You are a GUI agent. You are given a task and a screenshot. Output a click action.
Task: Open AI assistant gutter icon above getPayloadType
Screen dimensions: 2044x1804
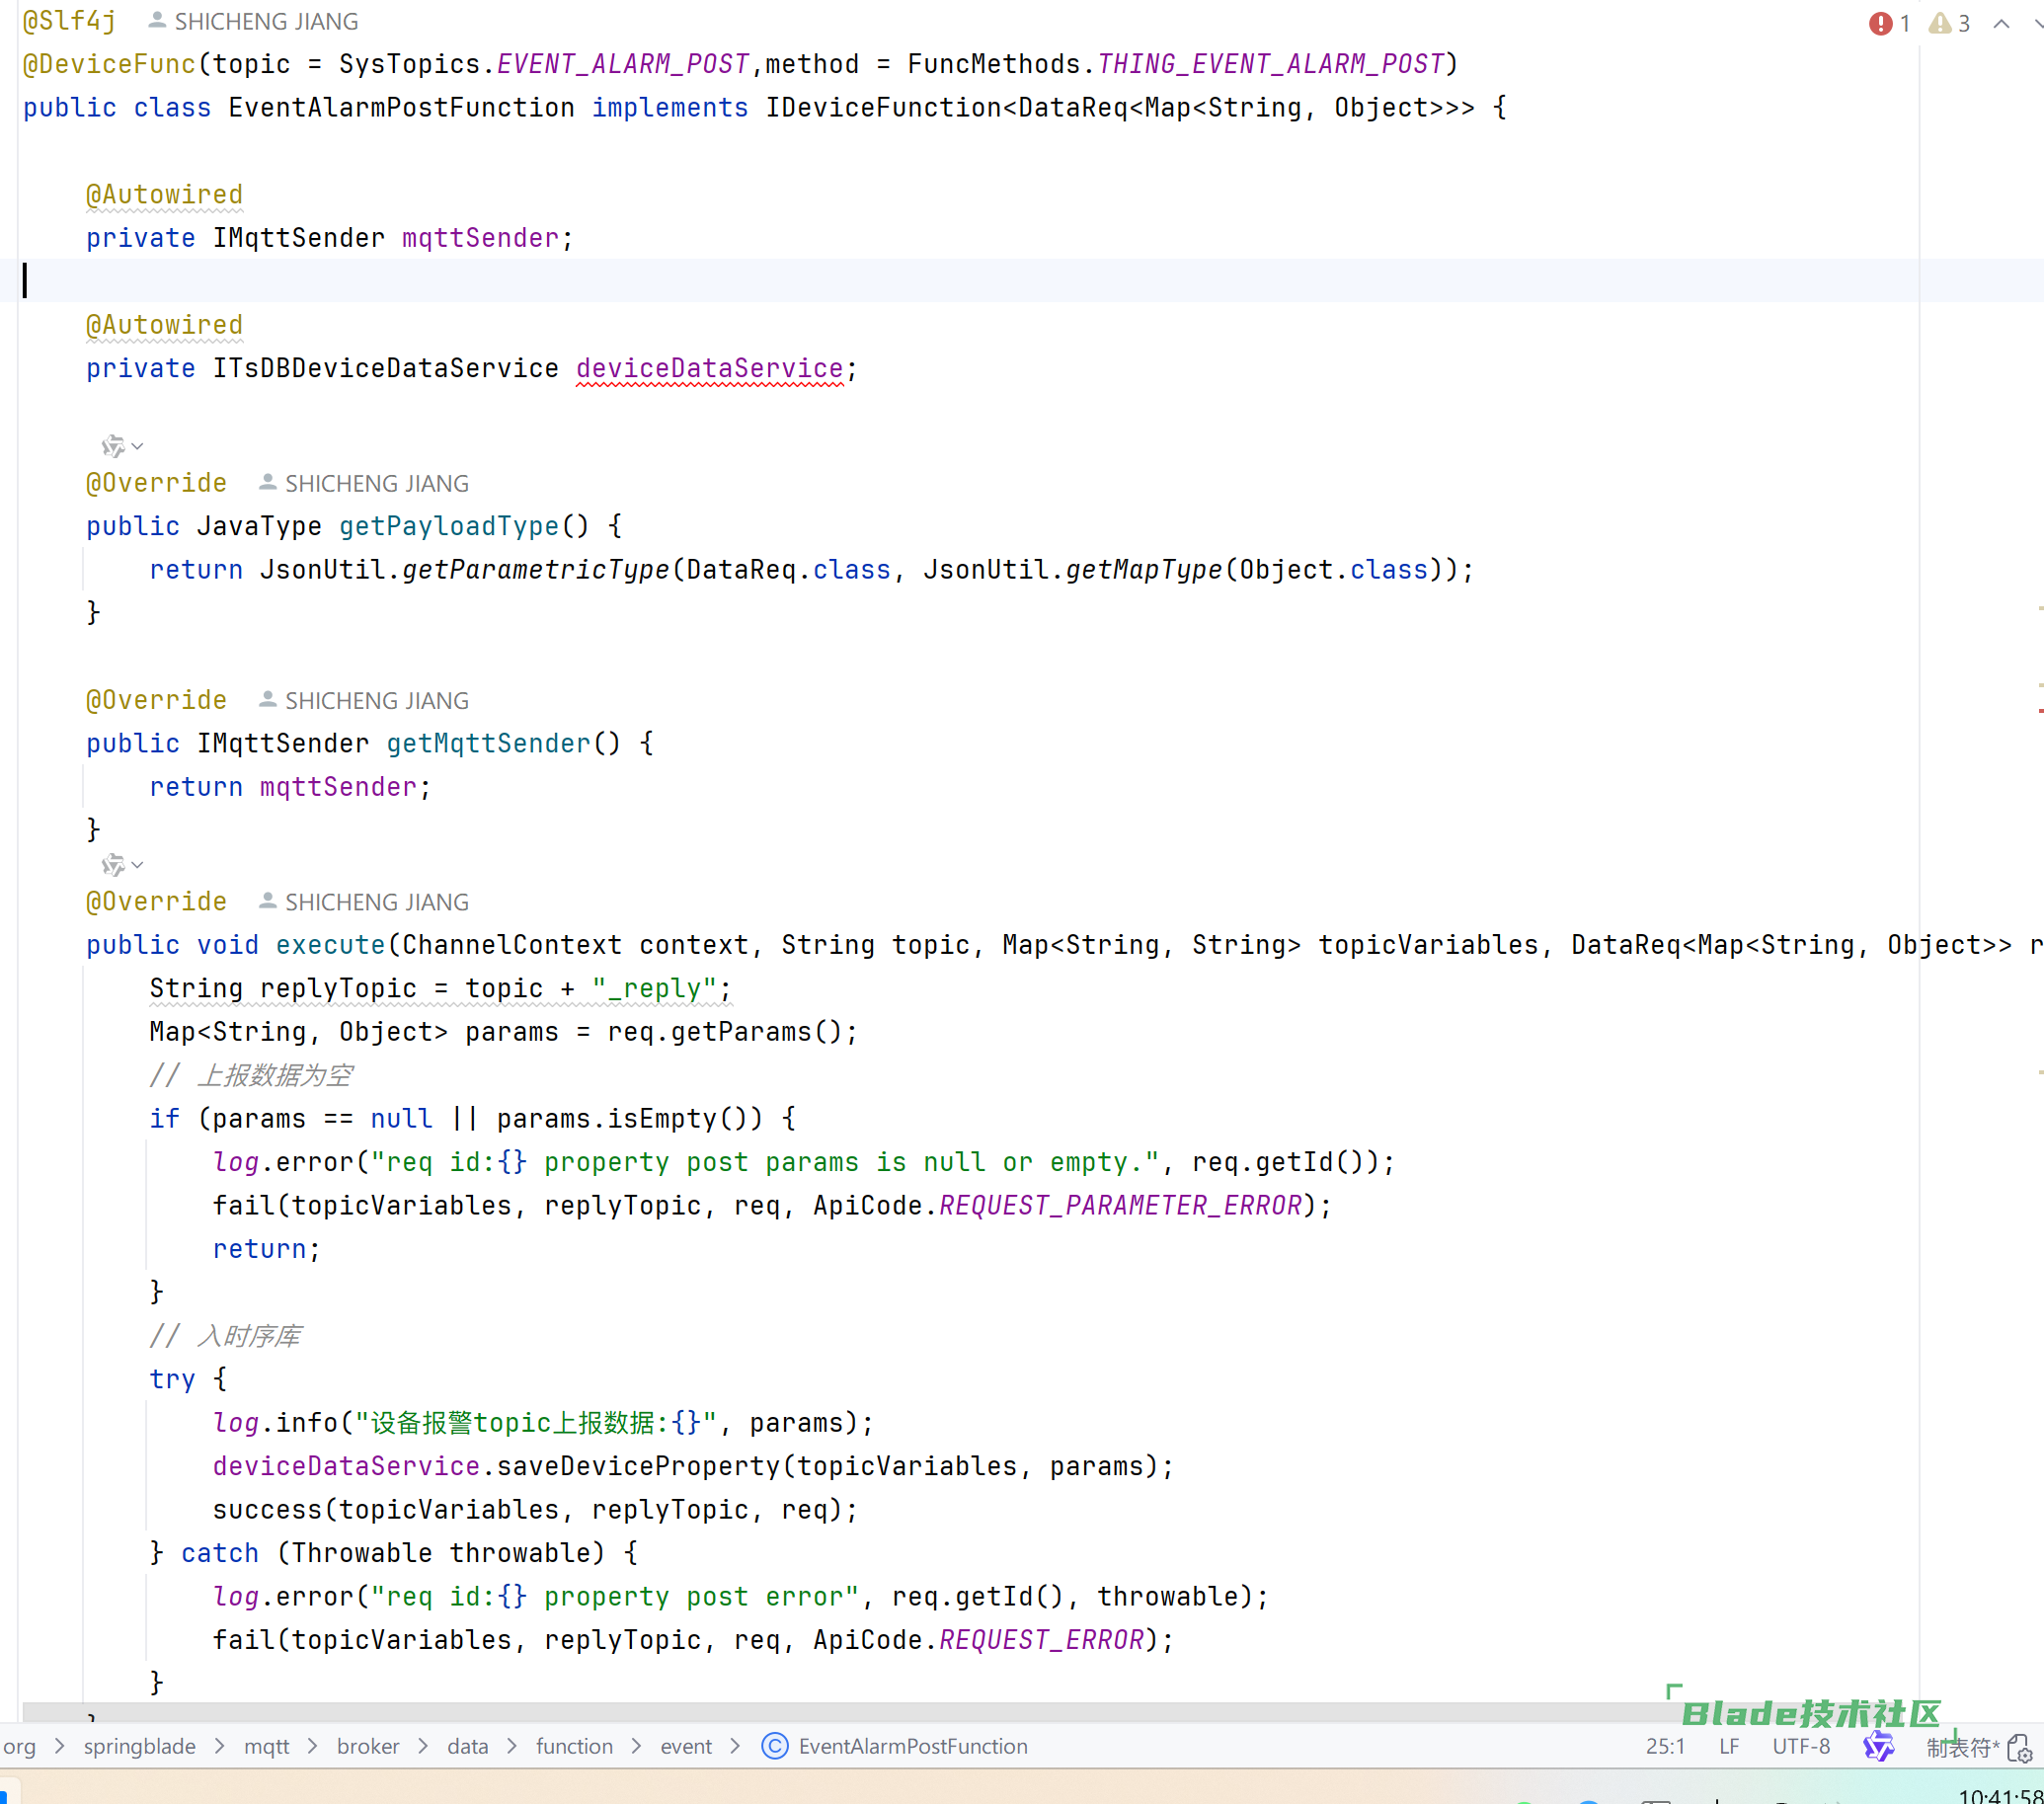pyautogui.click(x=113, y=445)
